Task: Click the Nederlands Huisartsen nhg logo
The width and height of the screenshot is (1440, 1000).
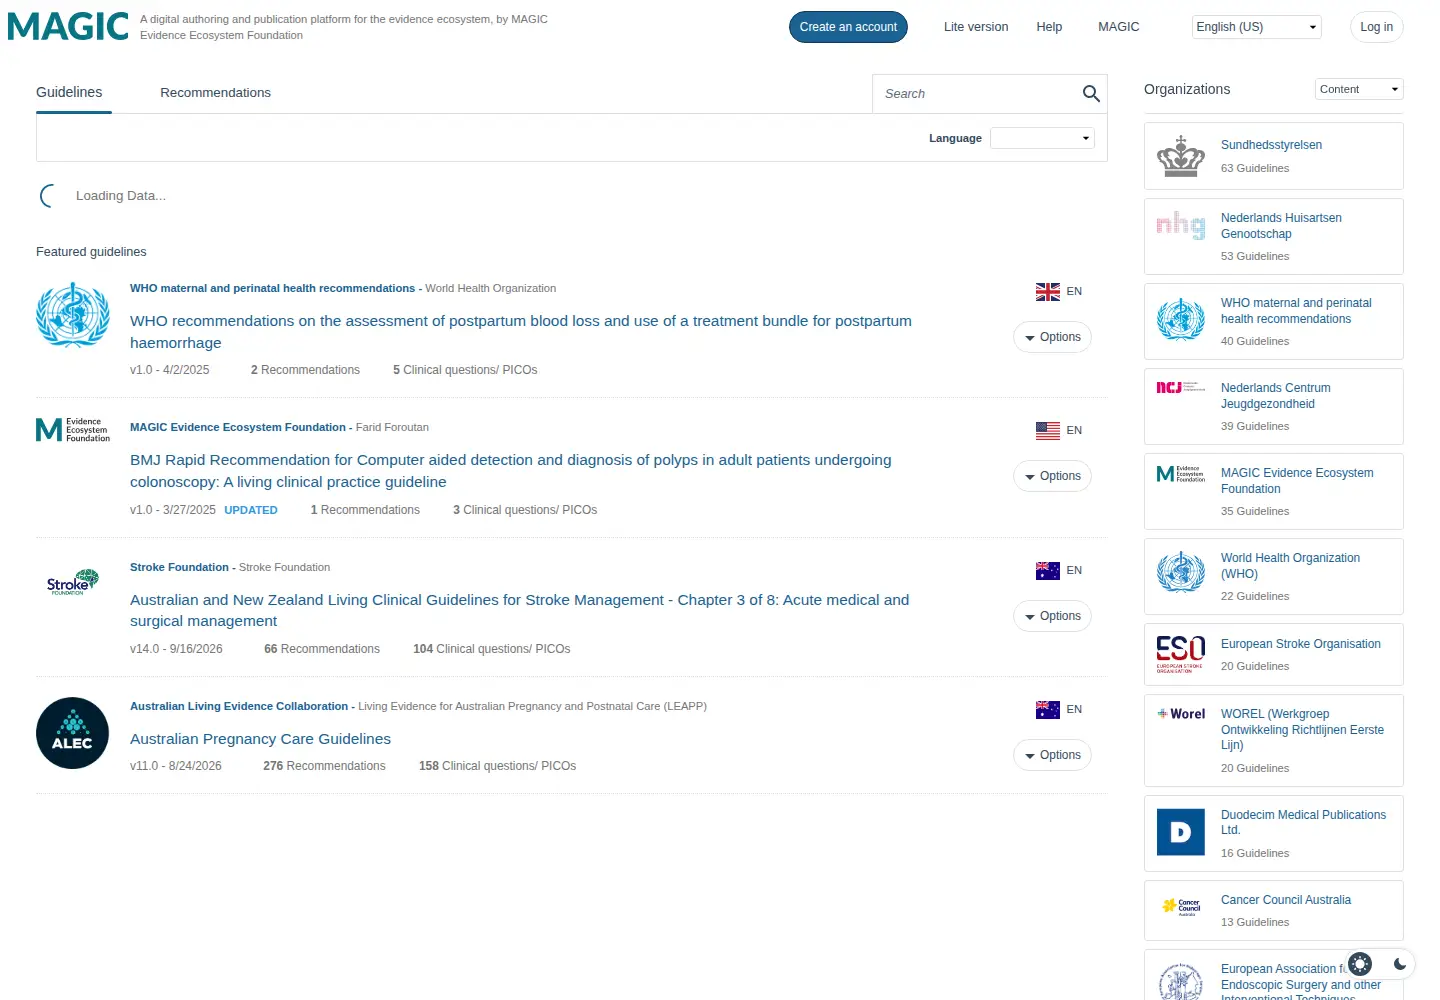Action: [1181, 225]
